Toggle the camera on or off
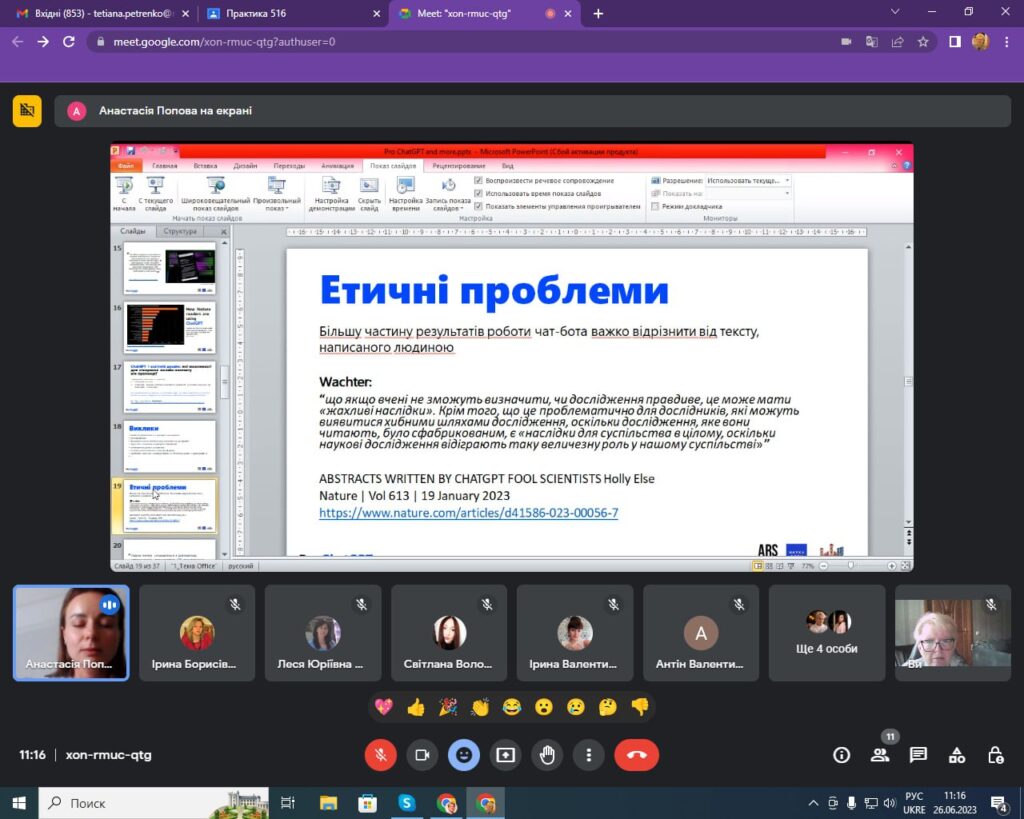Image resolution: width=1024 pixels, height=819 pixels. (422, 755)
